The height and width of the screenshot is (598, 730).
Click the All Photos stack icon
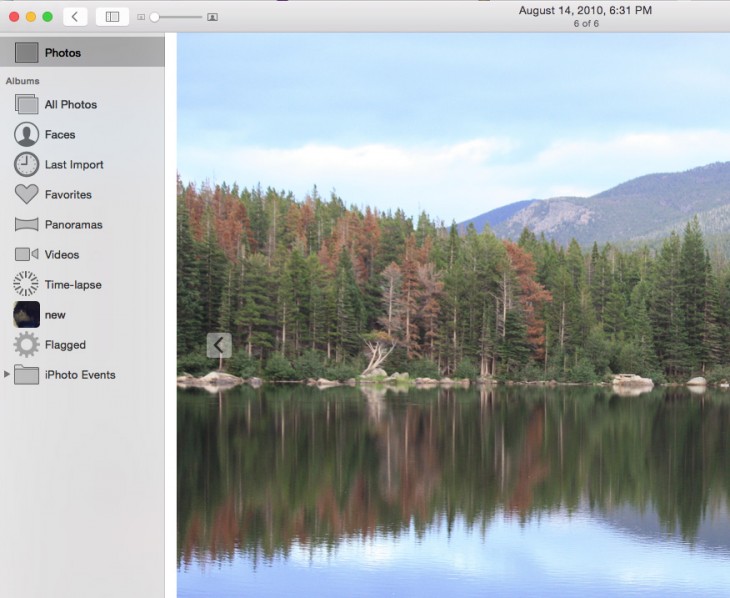pyautogui.click(x=27, y=104)
